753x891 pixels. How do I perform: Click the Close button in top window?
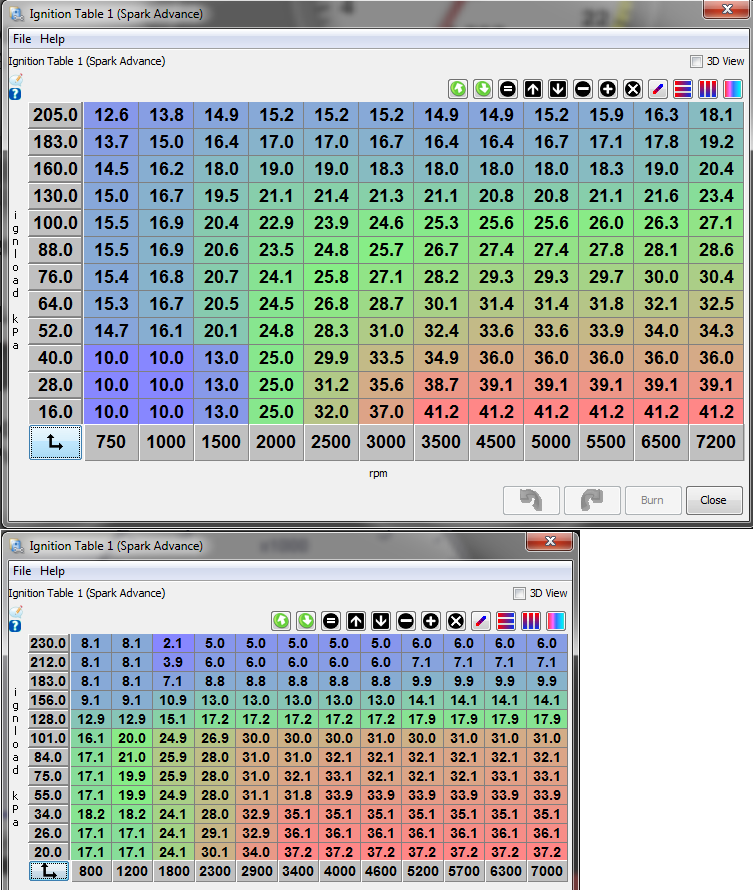point(714,500)
